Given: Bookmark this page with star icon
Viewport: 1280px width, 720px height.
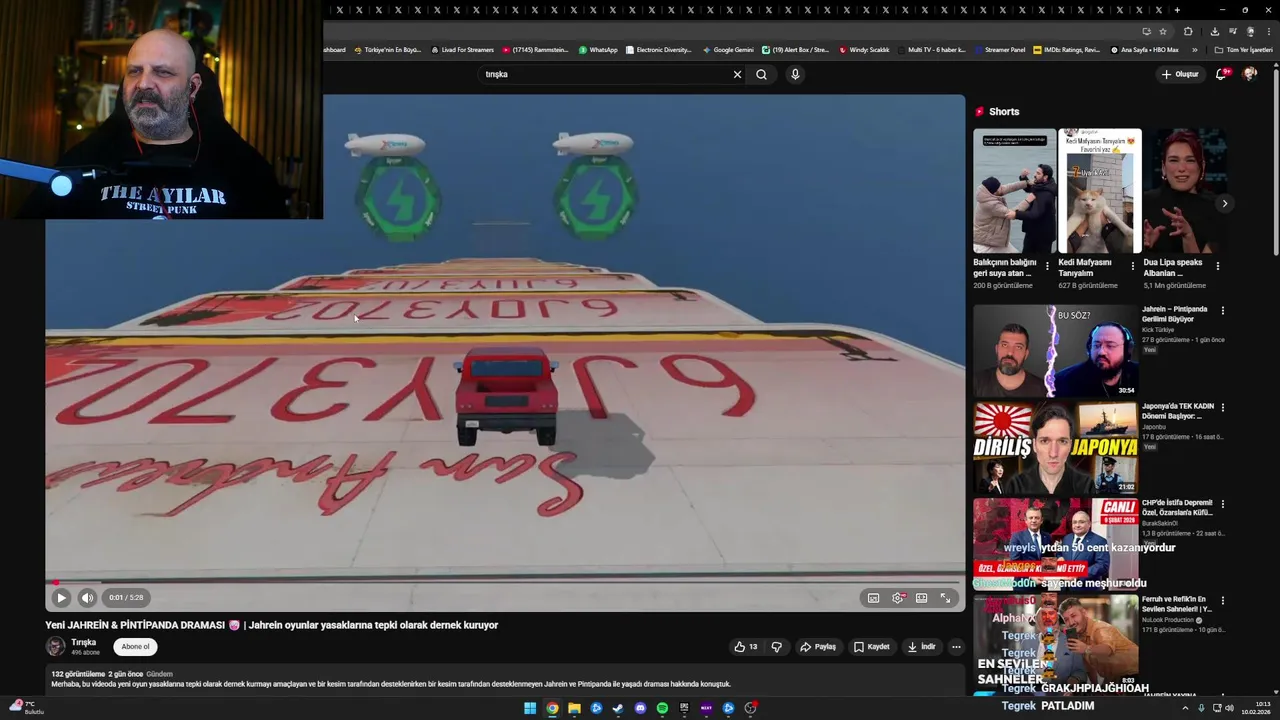Looking at the screenshot, I should (x=1163, y=31).
